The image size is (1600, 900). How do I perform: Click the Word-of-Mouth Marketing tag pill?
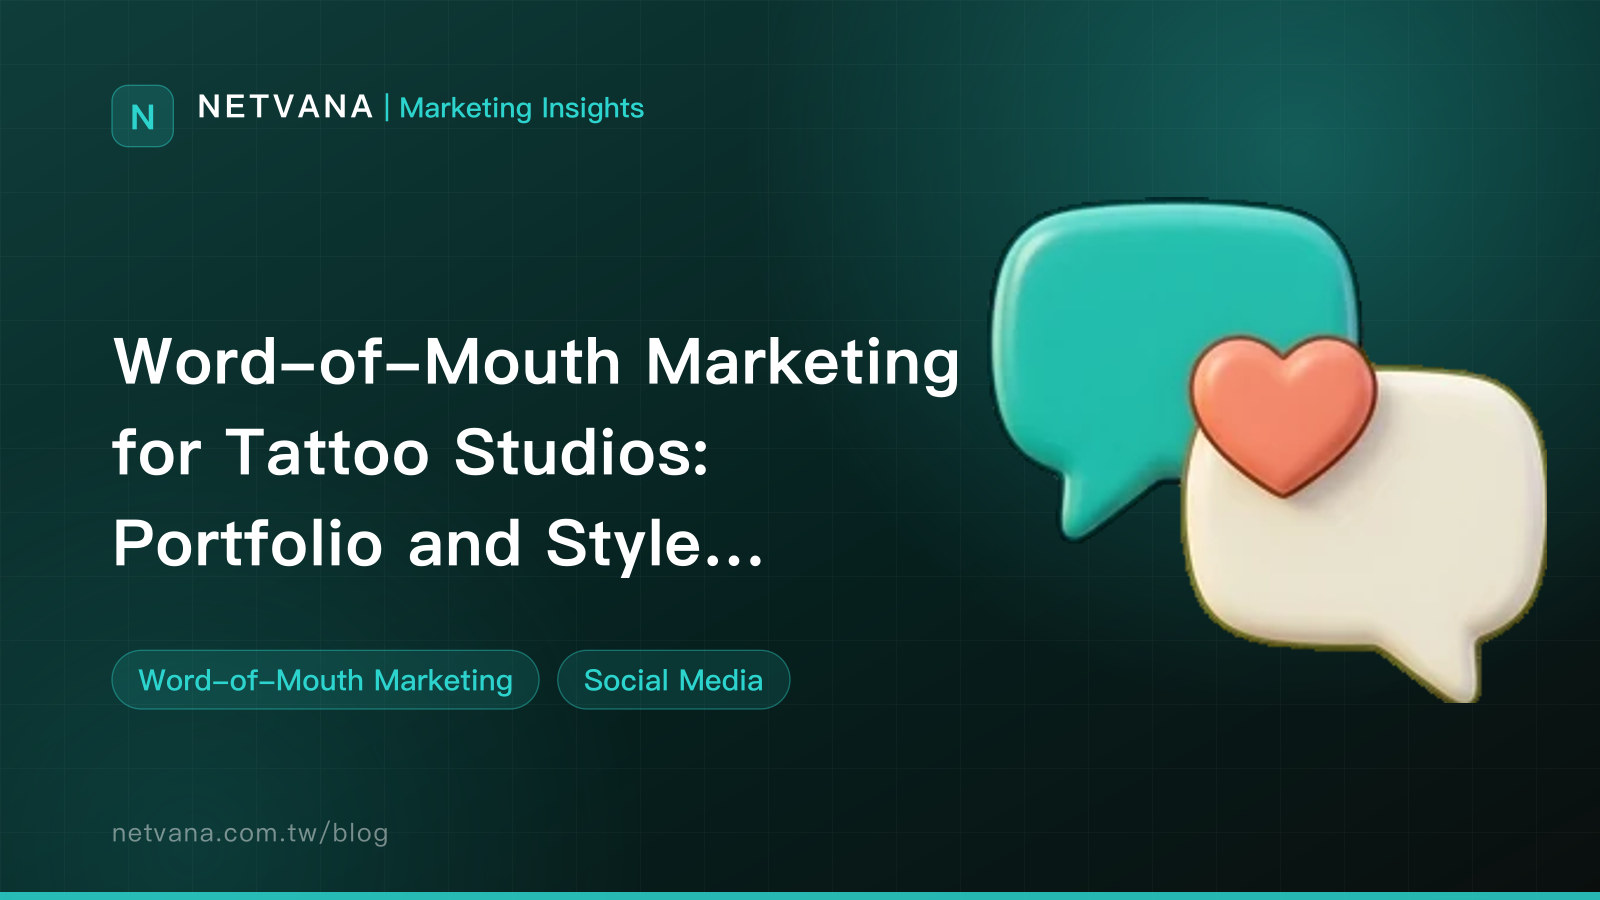coord(325,680)
